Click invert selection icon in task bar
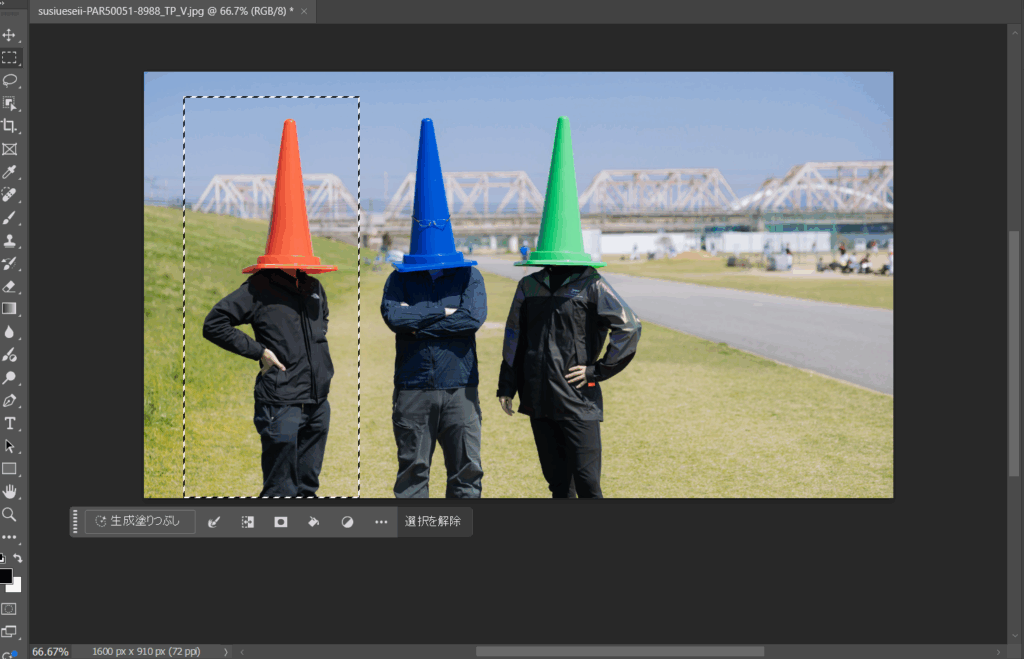This screenshot has width=1024, height=659. 247,522
